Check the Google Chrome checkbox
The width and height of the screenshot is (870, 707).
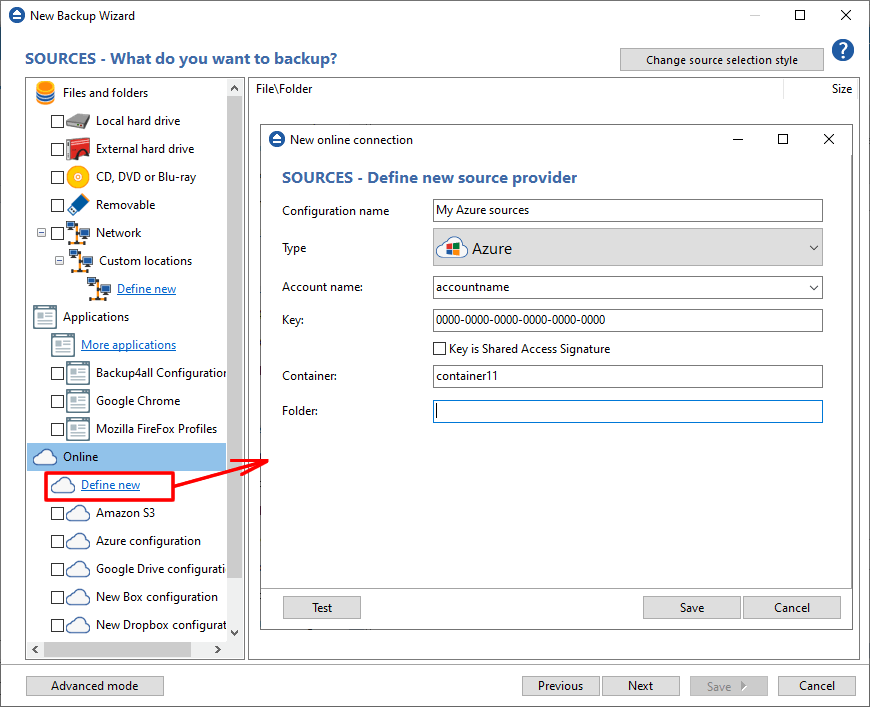(x=57, y=401)
